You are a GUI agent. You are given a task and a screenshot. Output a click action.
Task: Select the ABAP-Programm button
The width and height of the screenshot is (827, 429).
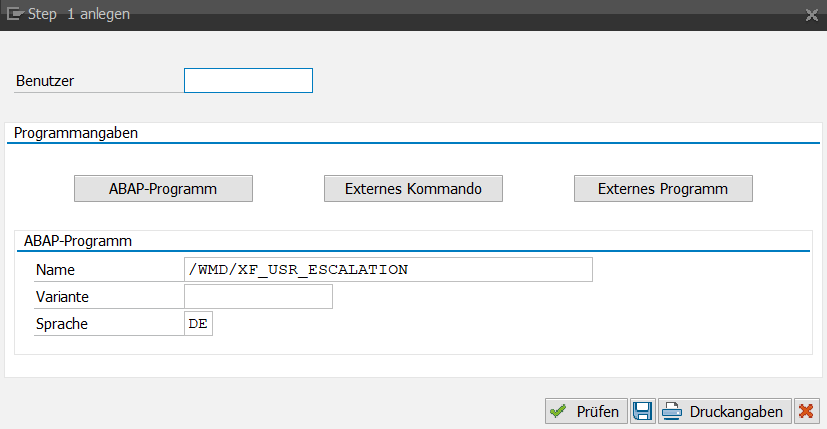point(163,188)
